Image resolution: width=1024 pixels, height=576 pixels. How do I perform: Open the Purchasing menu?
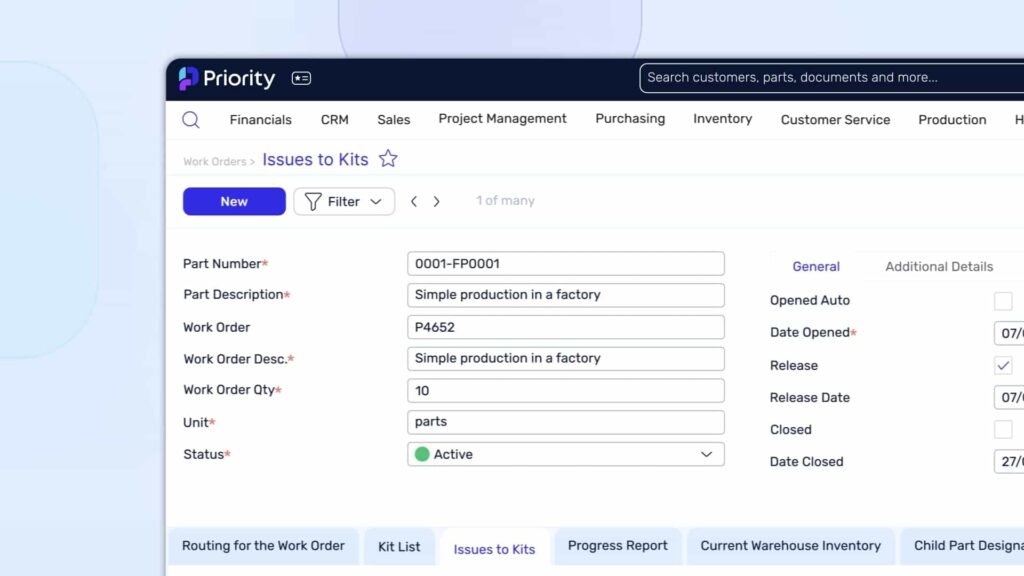630,119
